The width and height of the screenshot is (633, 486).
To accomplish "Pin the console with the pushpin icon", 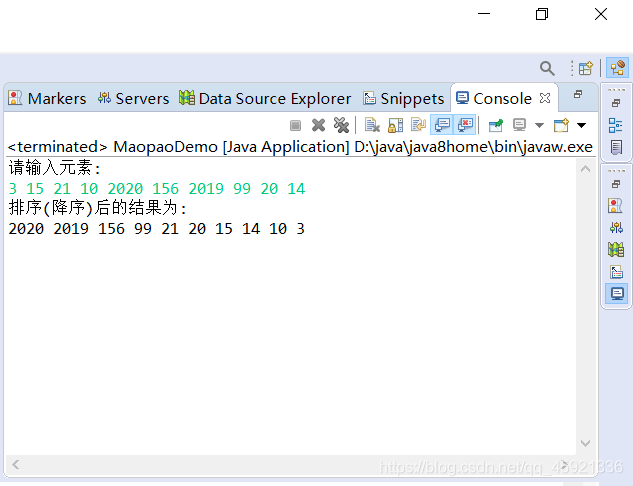I will click(x=496, y=125).
